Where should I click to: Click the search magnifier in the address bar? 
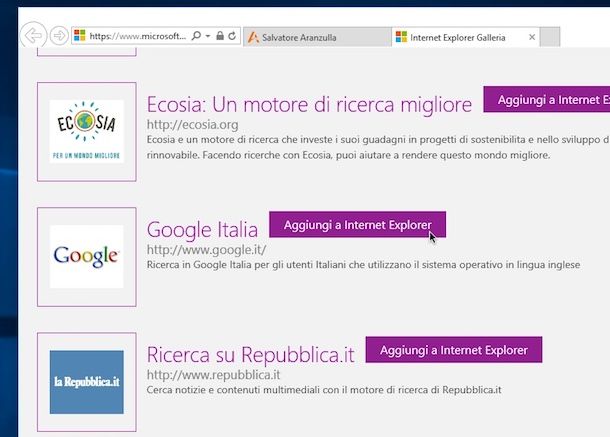(196, 36)
